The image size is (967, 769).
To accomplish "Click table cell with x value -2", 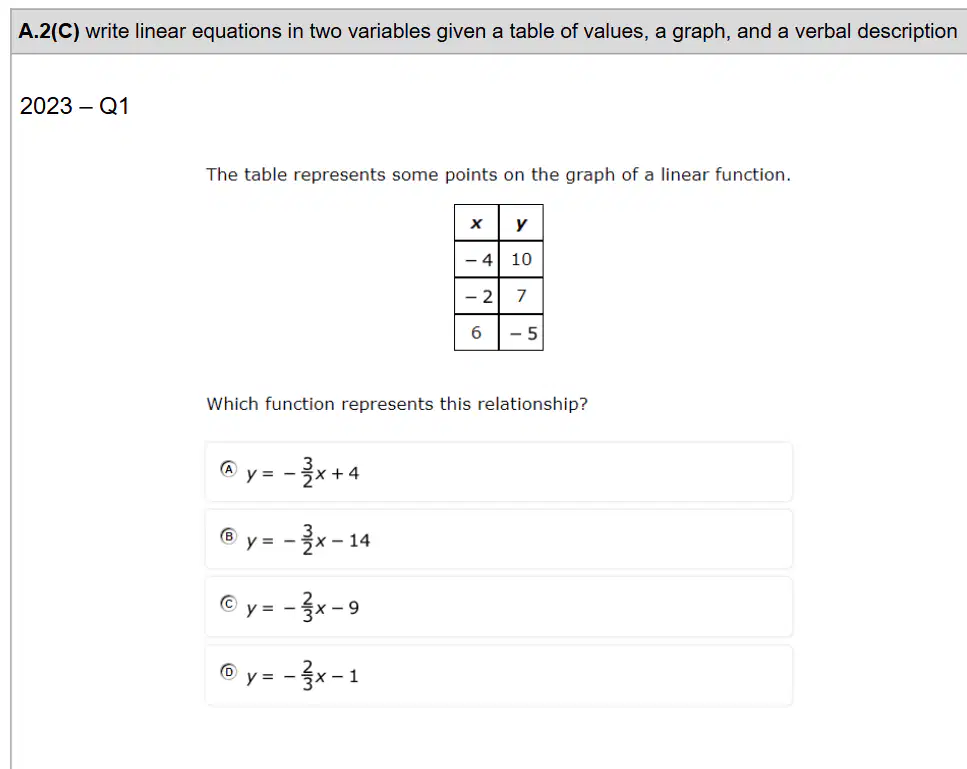I will pos(476,296).
